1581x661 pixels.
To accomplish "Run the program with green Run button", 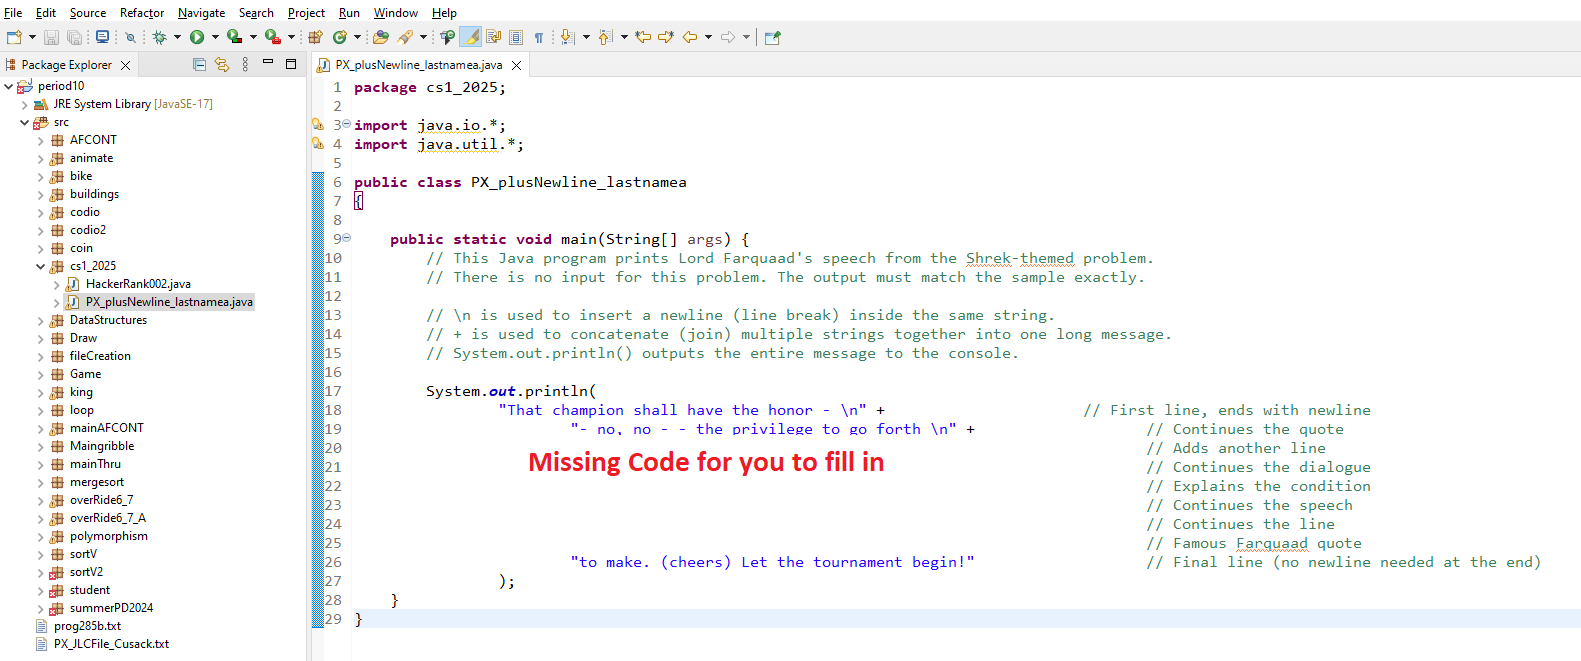I will point(197,37).
